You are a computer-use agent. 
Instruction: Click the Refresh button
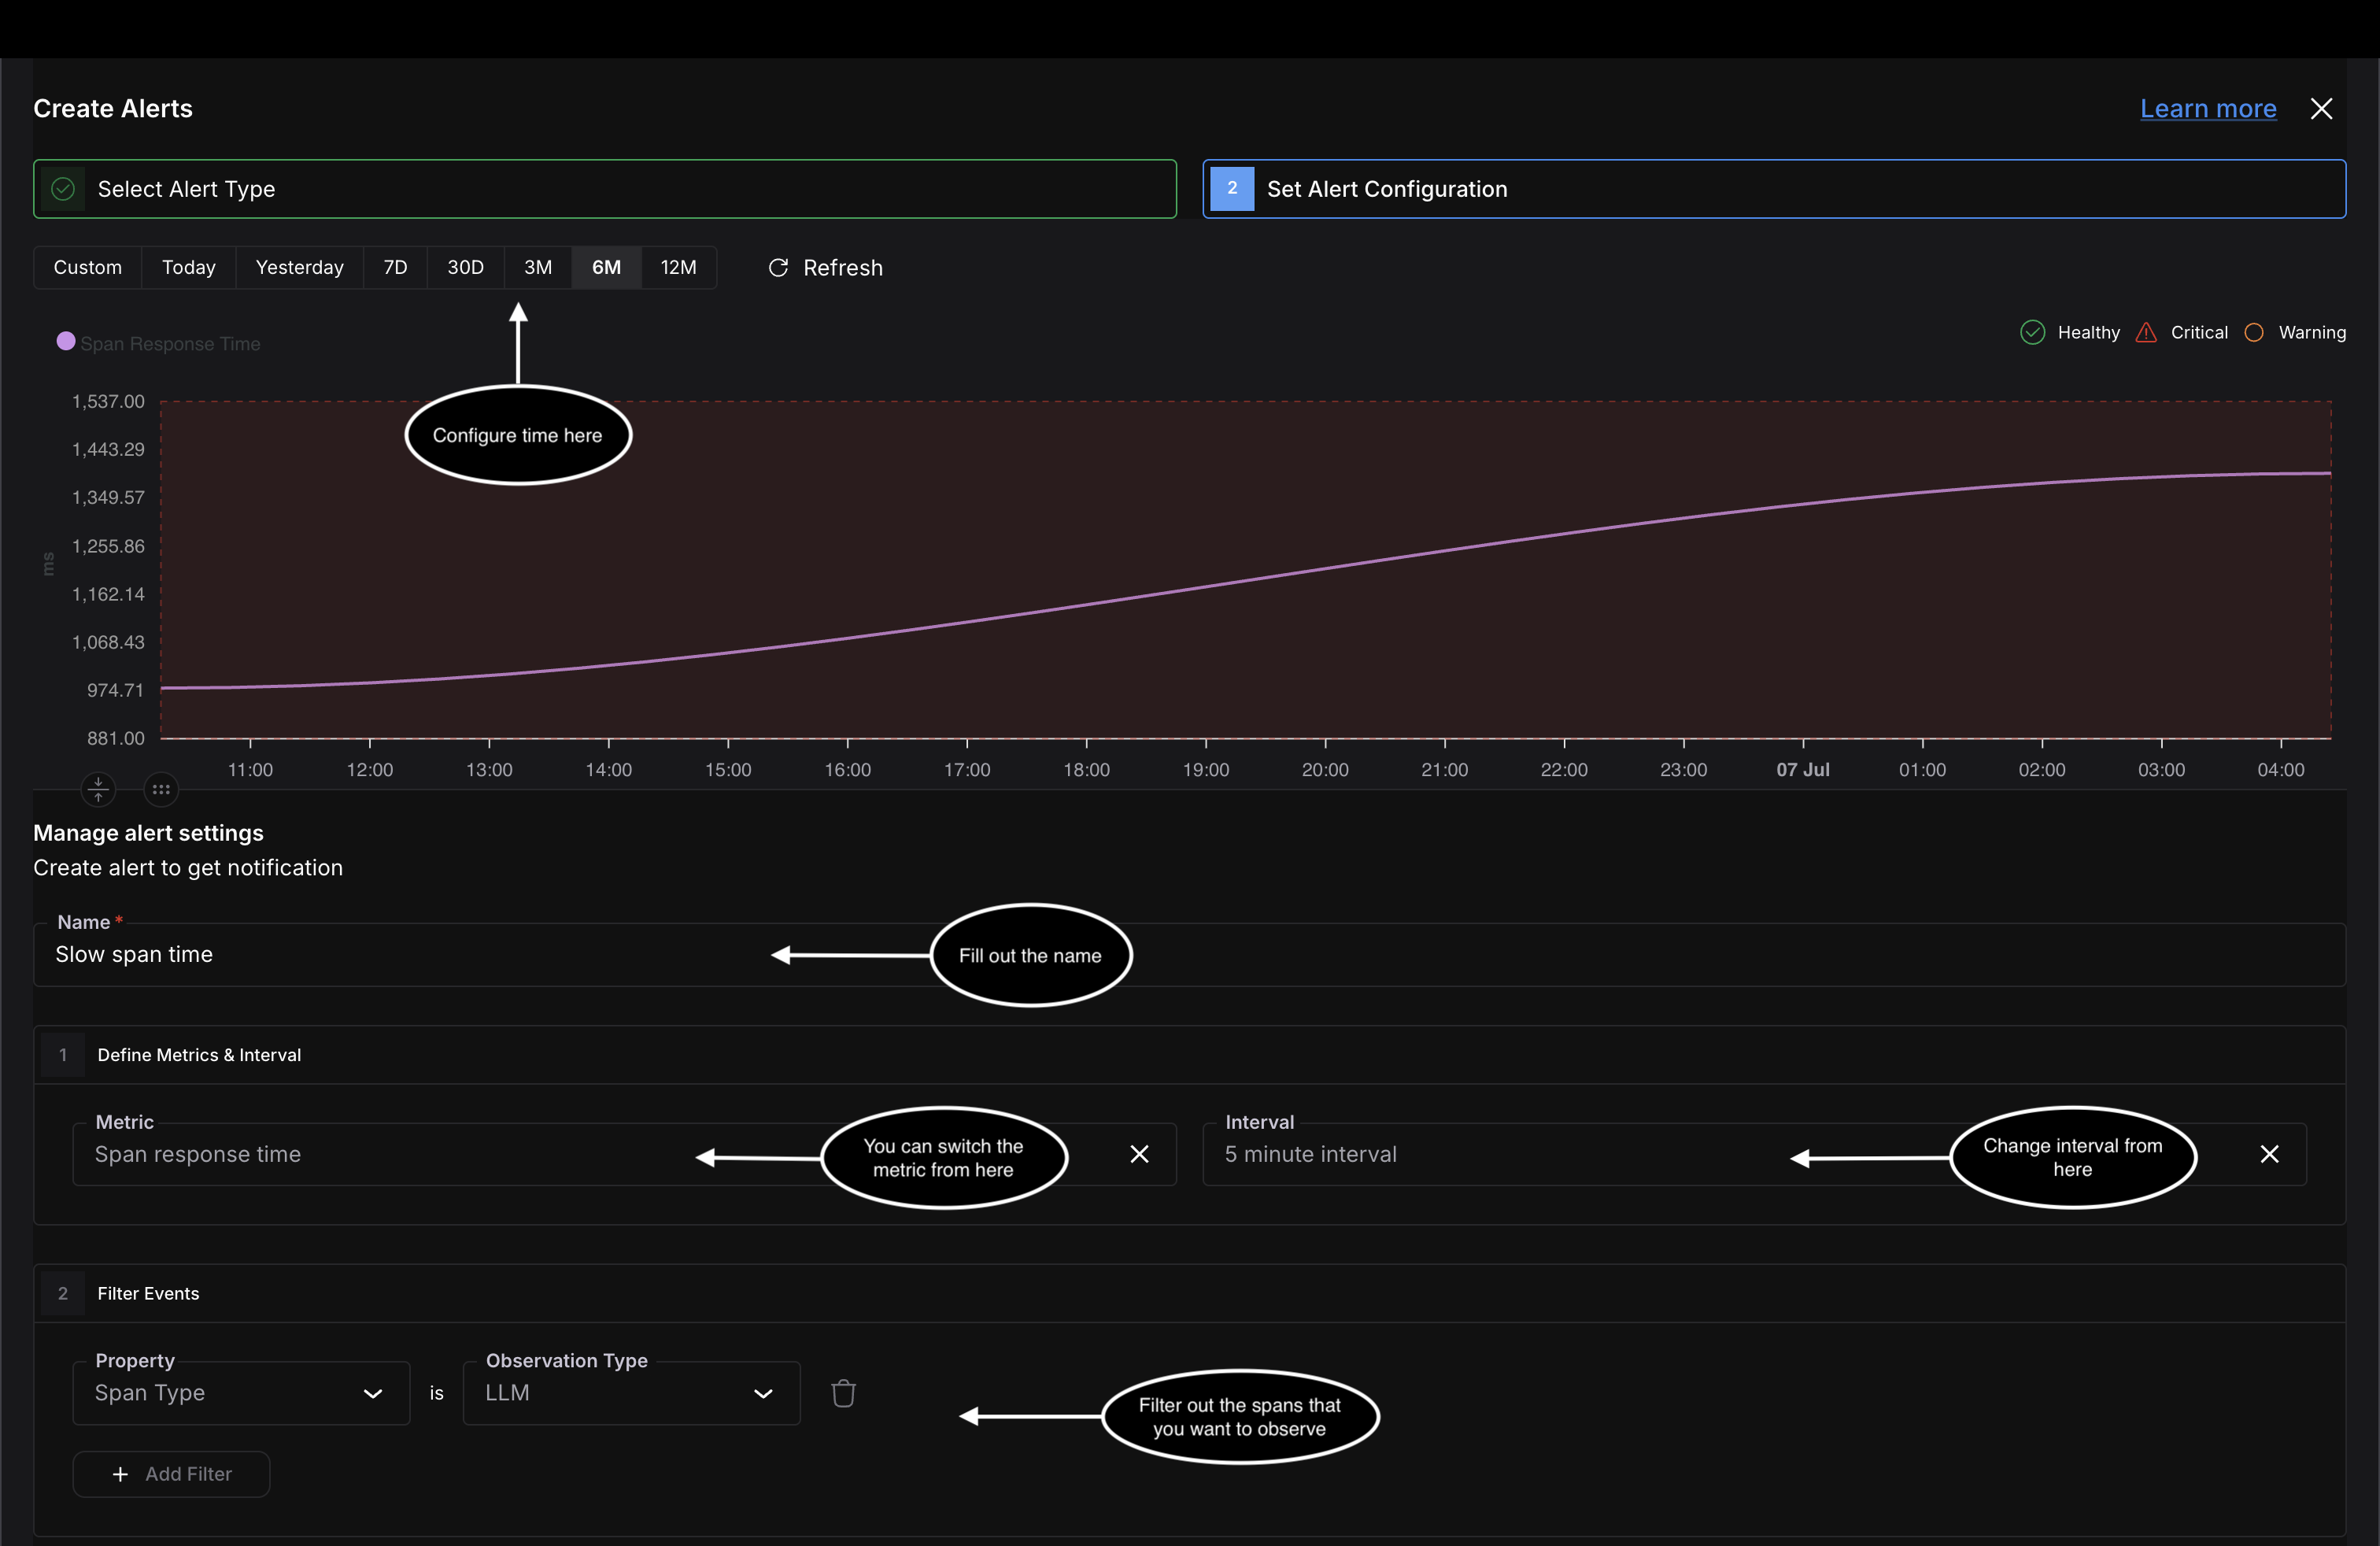tap(825, 268)
